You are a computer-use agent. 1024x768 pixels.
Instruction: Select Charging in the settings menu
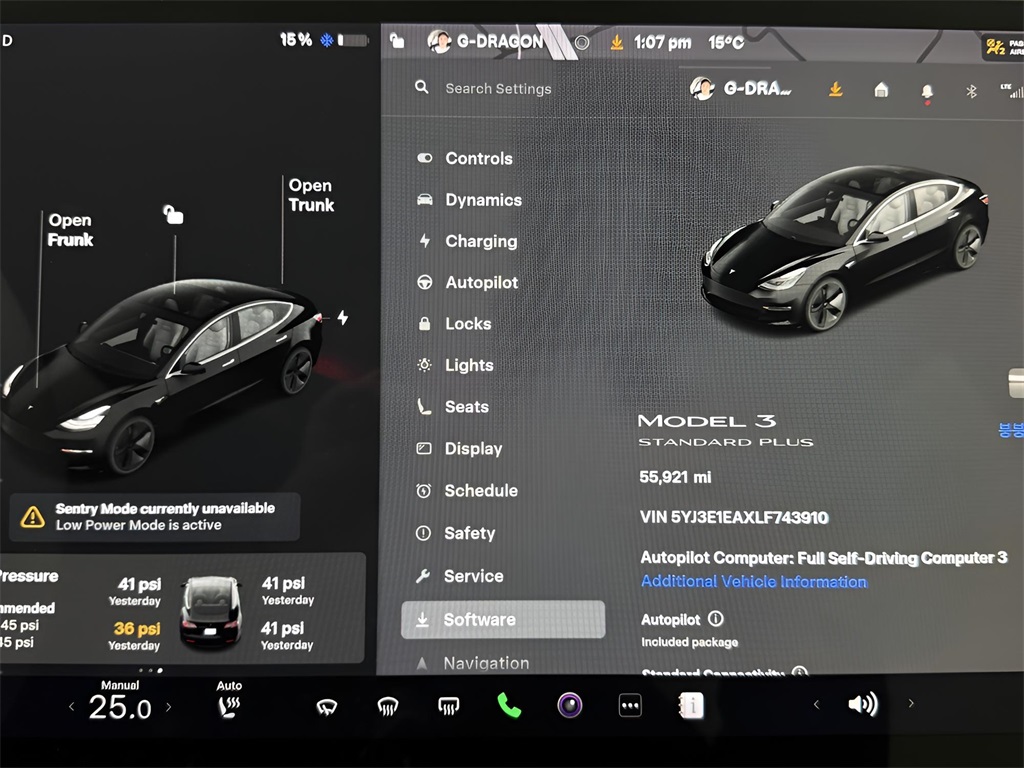tap(481, 241)
